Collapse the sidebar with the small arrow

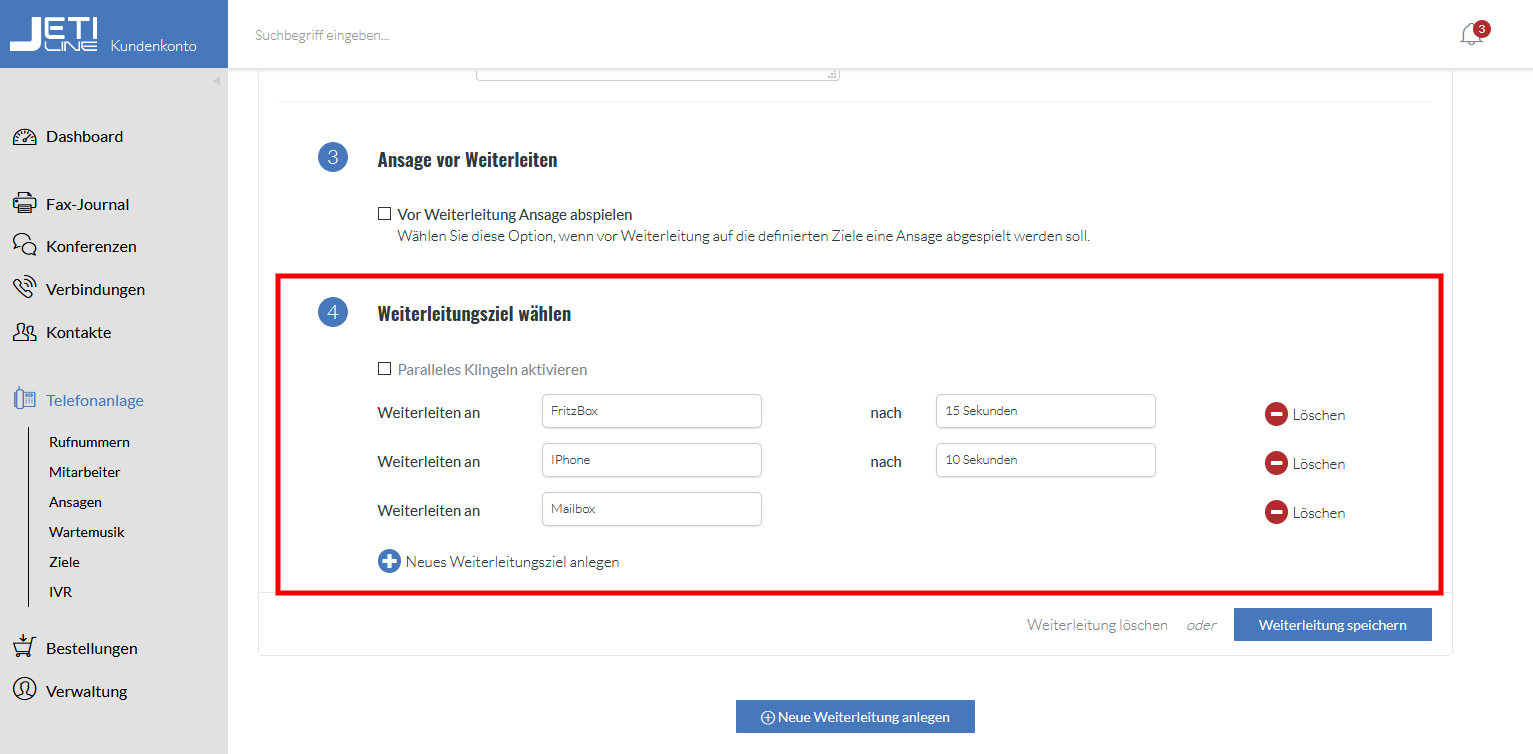[x=216, y=81]
